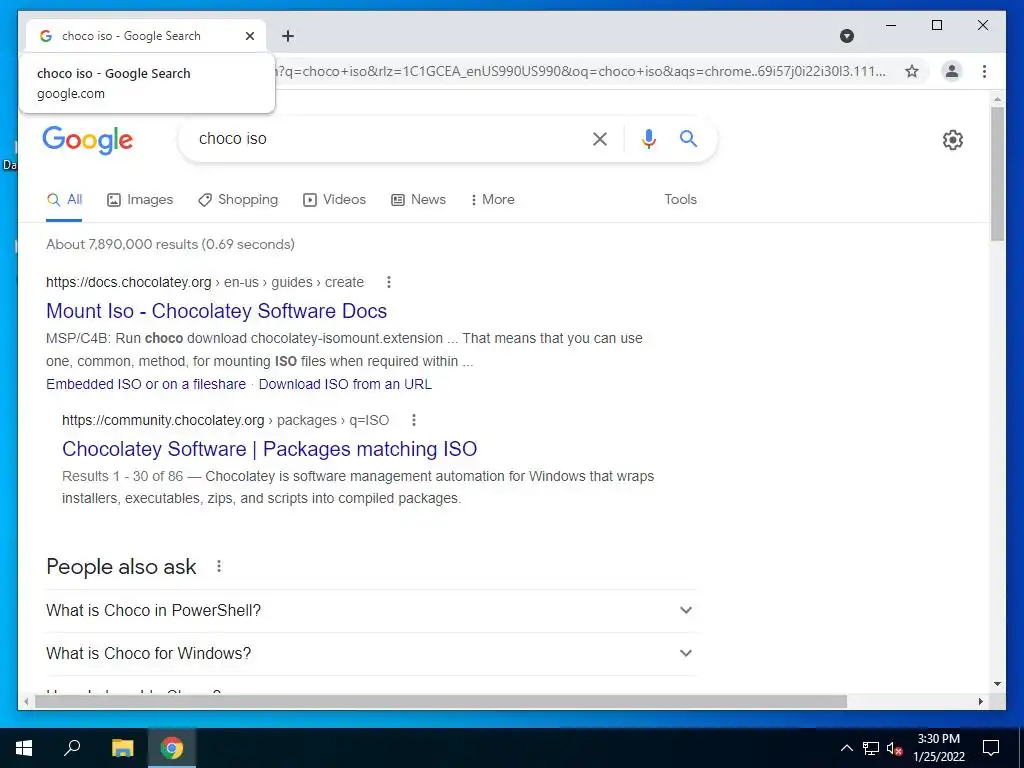Expand 'What is Choco for Windows?' question
Image resolution: width=1024 pixels, height=768 pixels.
coord(371,654)
